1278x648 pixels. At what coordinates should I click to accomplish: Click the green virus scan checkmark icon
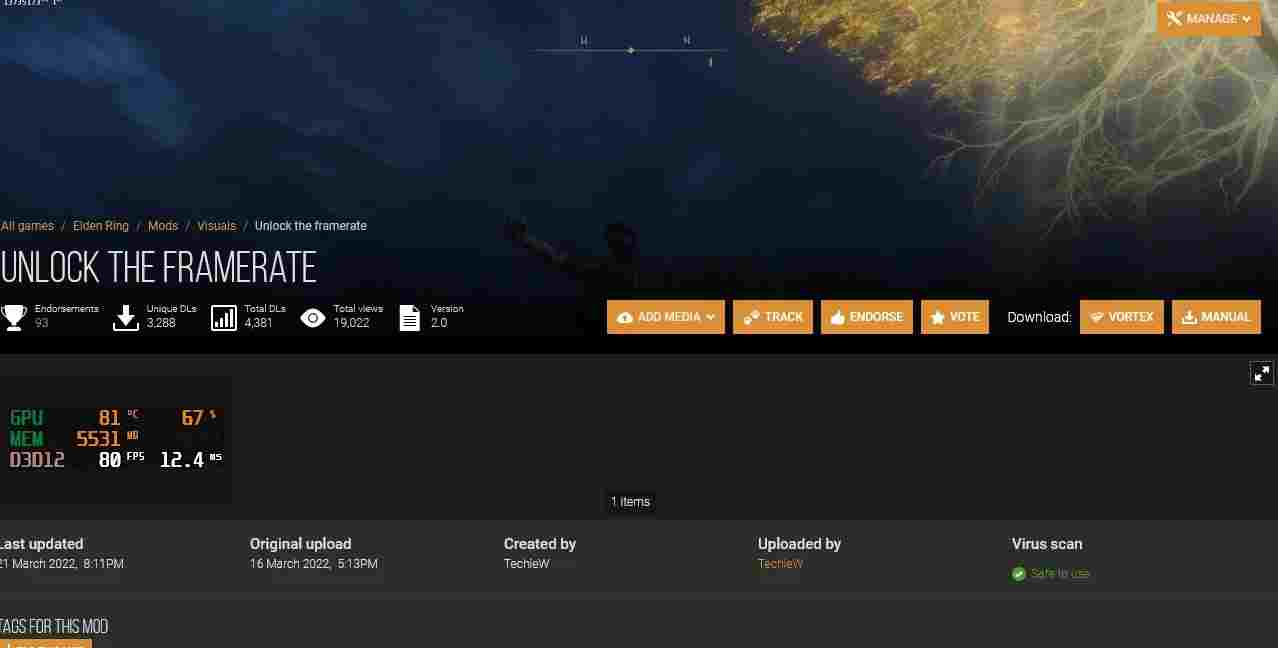pos(1019,574)
